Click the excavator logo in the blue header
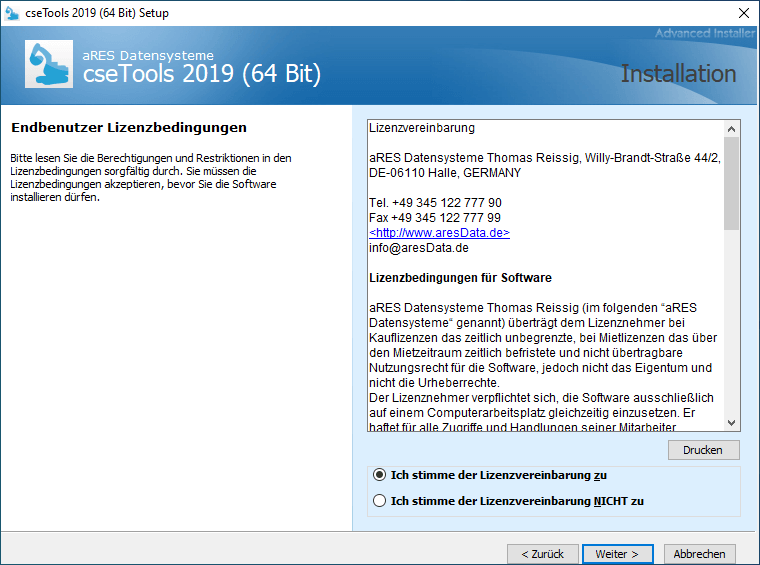 point(48,64)
